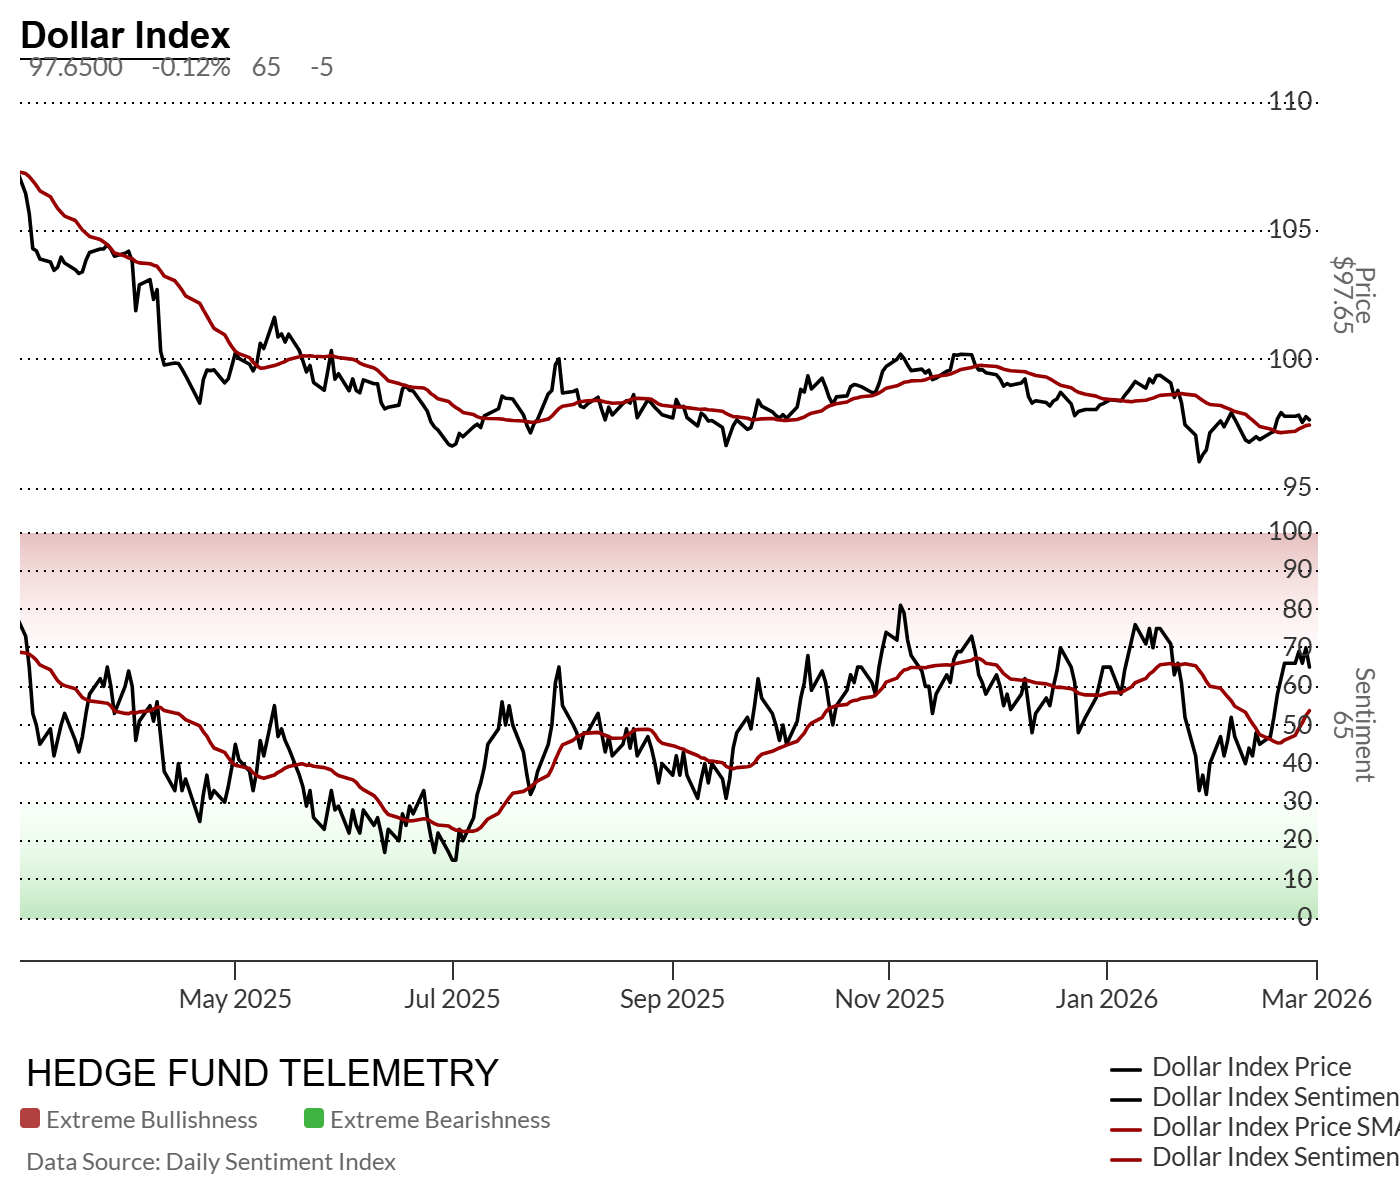The image size is (1400, 1200).
Task: Toggle the Dollar Index Price legend entry
Action: tap(1251, 1067)
